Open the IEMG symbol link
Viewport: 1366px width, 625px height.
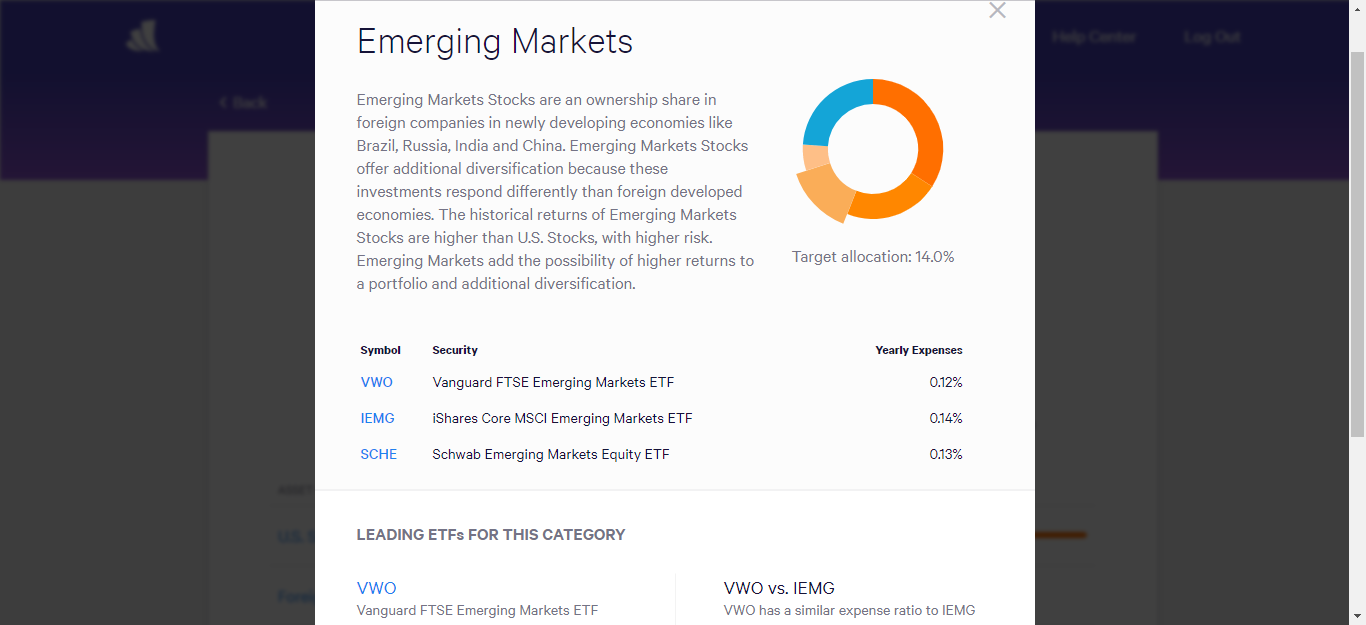pyautogui.click(x=378, y=418)
